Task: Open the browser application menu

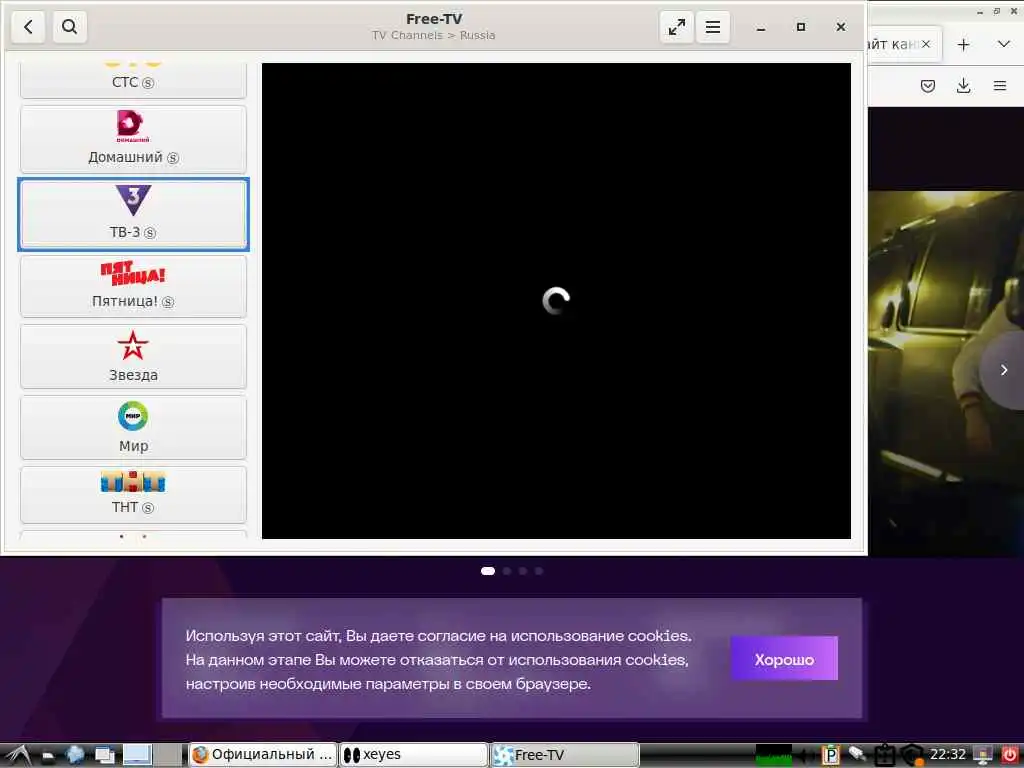Action: point(1000,86)
